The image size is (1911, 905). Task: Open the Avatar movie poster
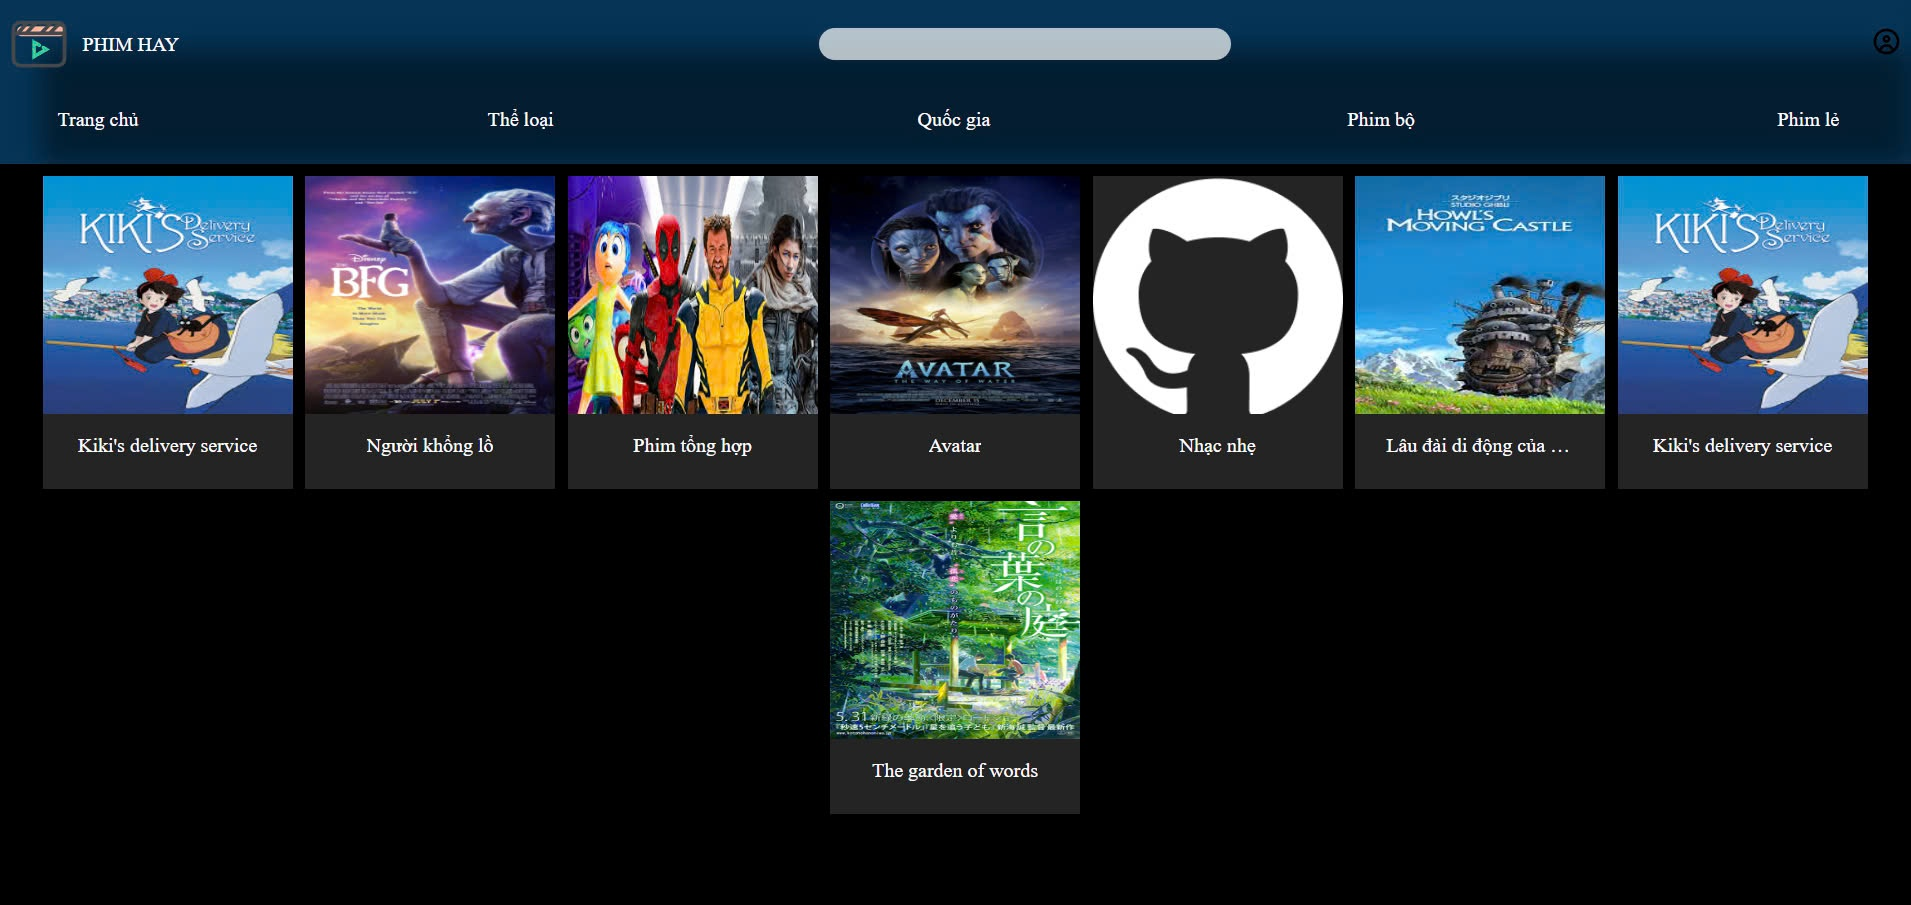(955, 295)
